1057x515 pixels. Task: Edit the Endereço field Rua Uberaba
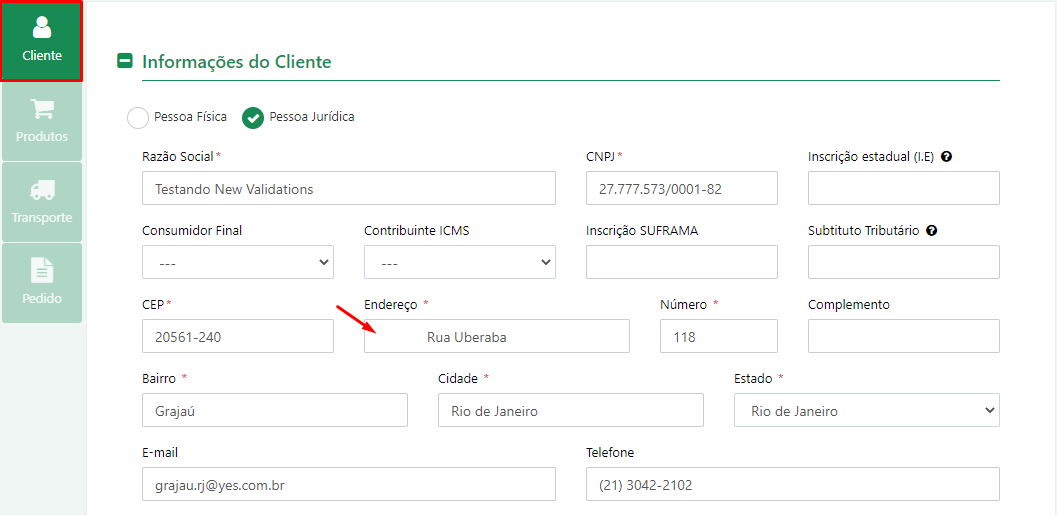tap(497, 336)
